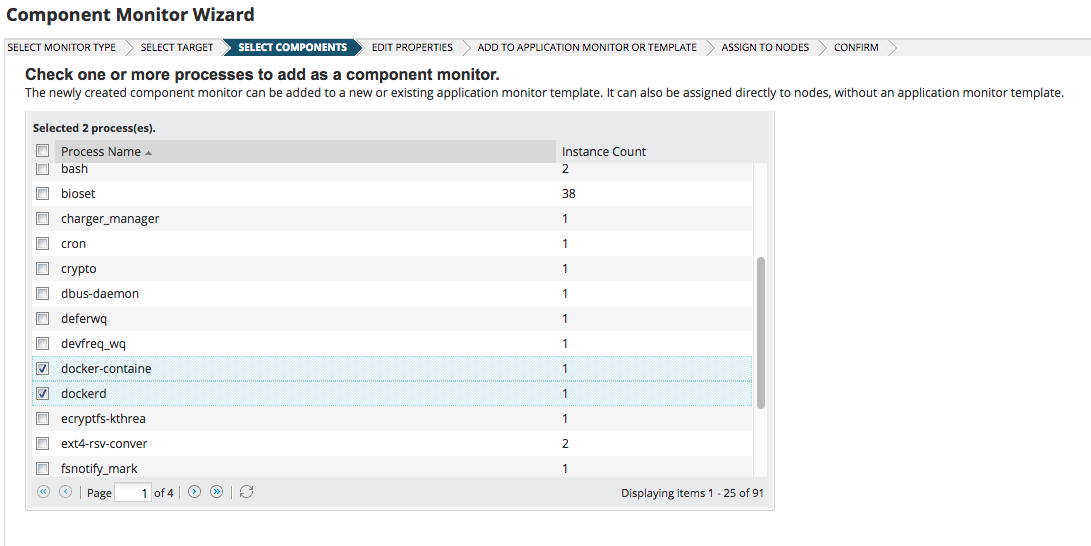The width and height of the screenshot is (1091, 546).
Task: Click the ecryptfs-kthrea process name
Action: (x=103, y=419)
